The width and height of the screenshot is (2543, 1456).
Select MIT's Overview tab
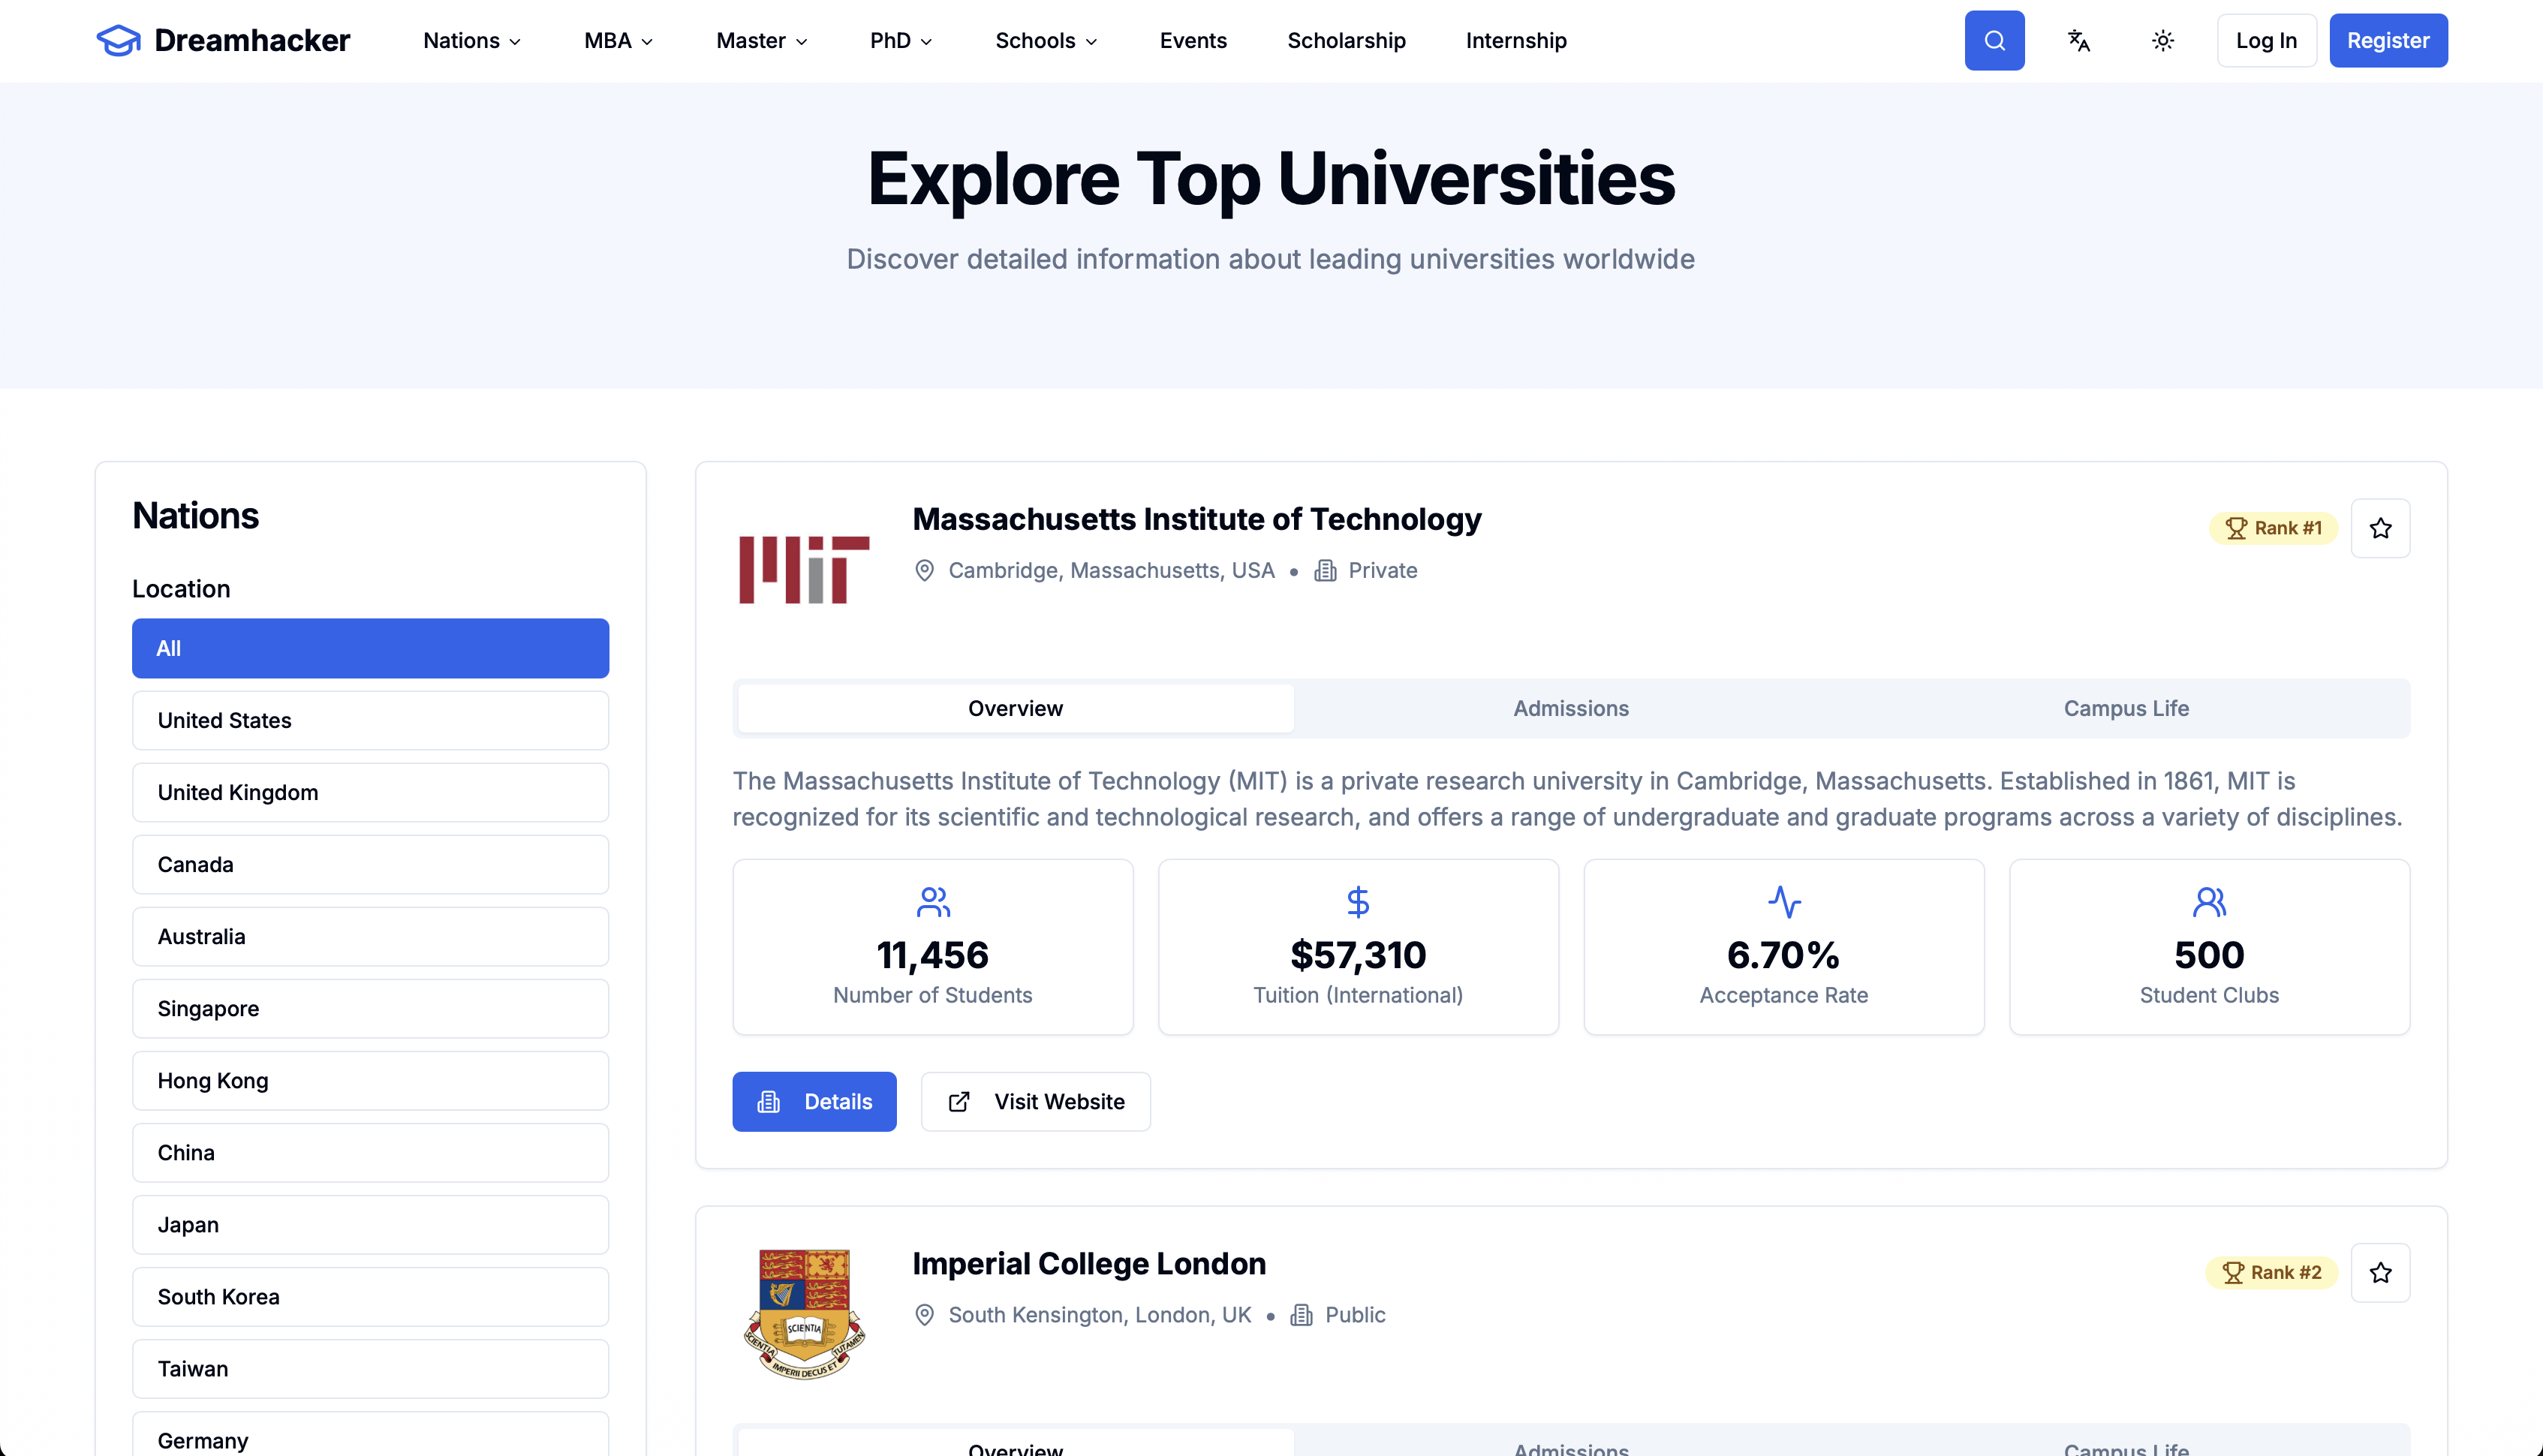tap(1015, 708)
